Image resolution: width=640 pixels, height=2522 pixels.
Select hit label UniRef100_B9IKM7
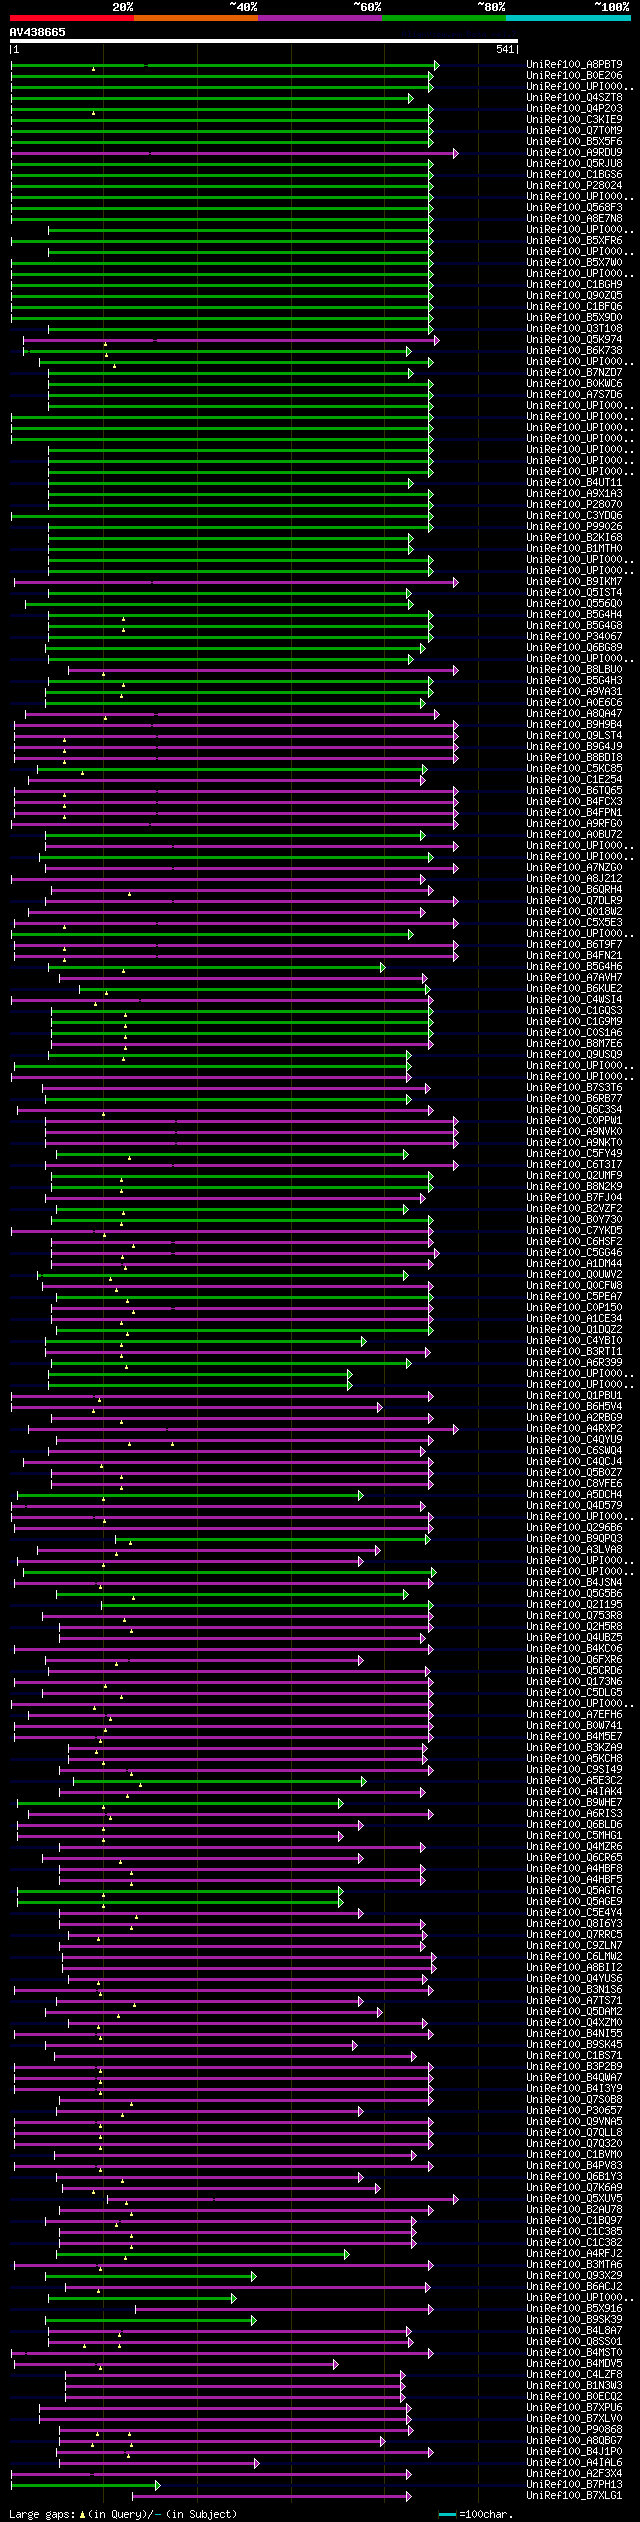point(574,582)
